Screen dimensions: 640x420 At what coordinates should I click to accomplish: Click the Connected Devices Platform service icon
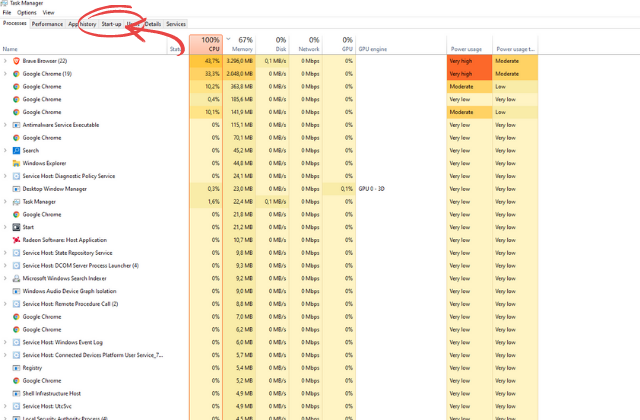[16, 355]
